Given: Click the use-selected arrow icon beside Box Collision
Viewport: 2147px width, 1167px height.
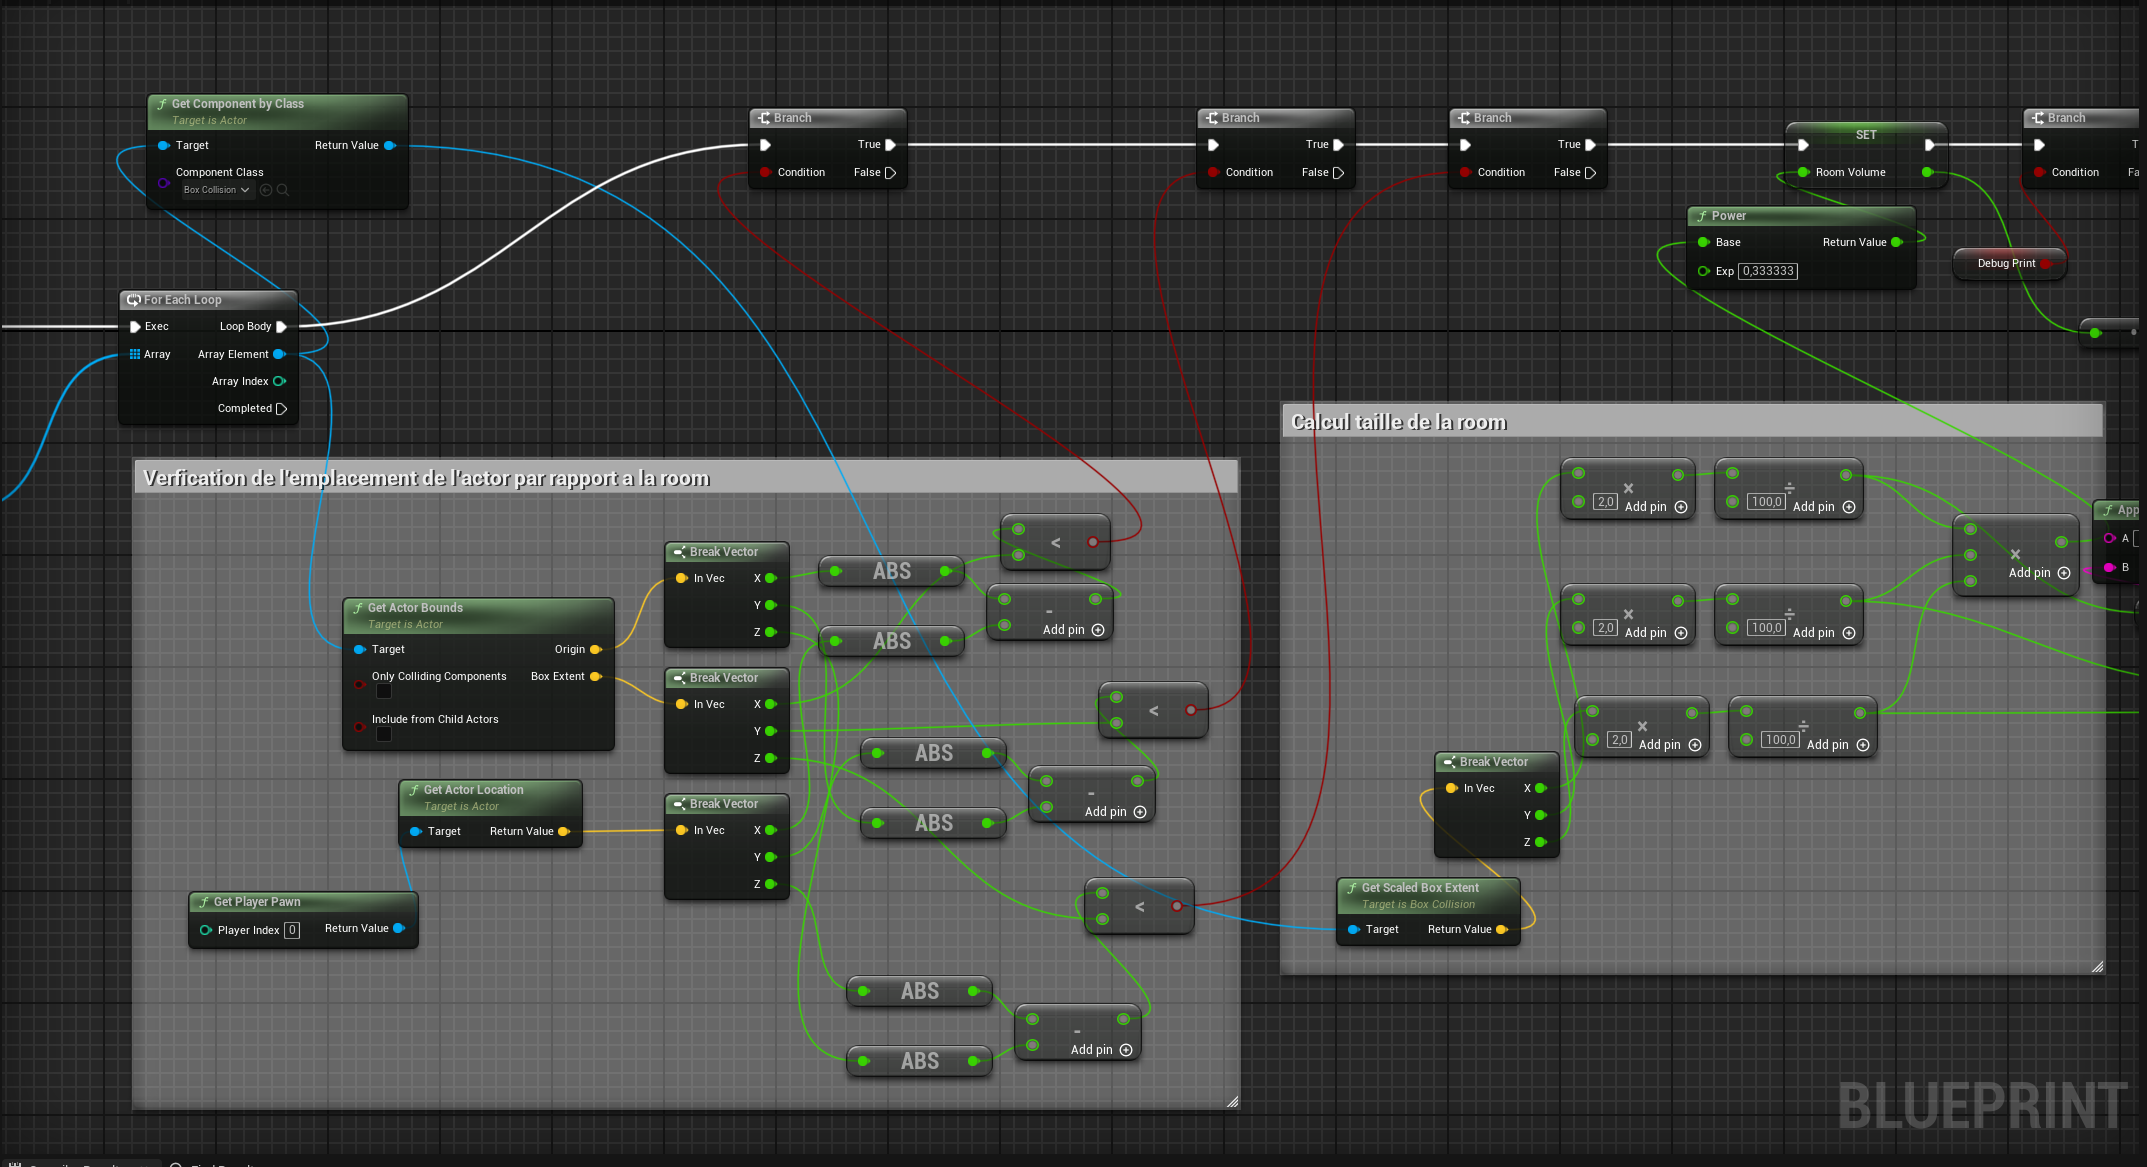Looking at the screenshot, I should pyautogui.click(x=266, y=190).
